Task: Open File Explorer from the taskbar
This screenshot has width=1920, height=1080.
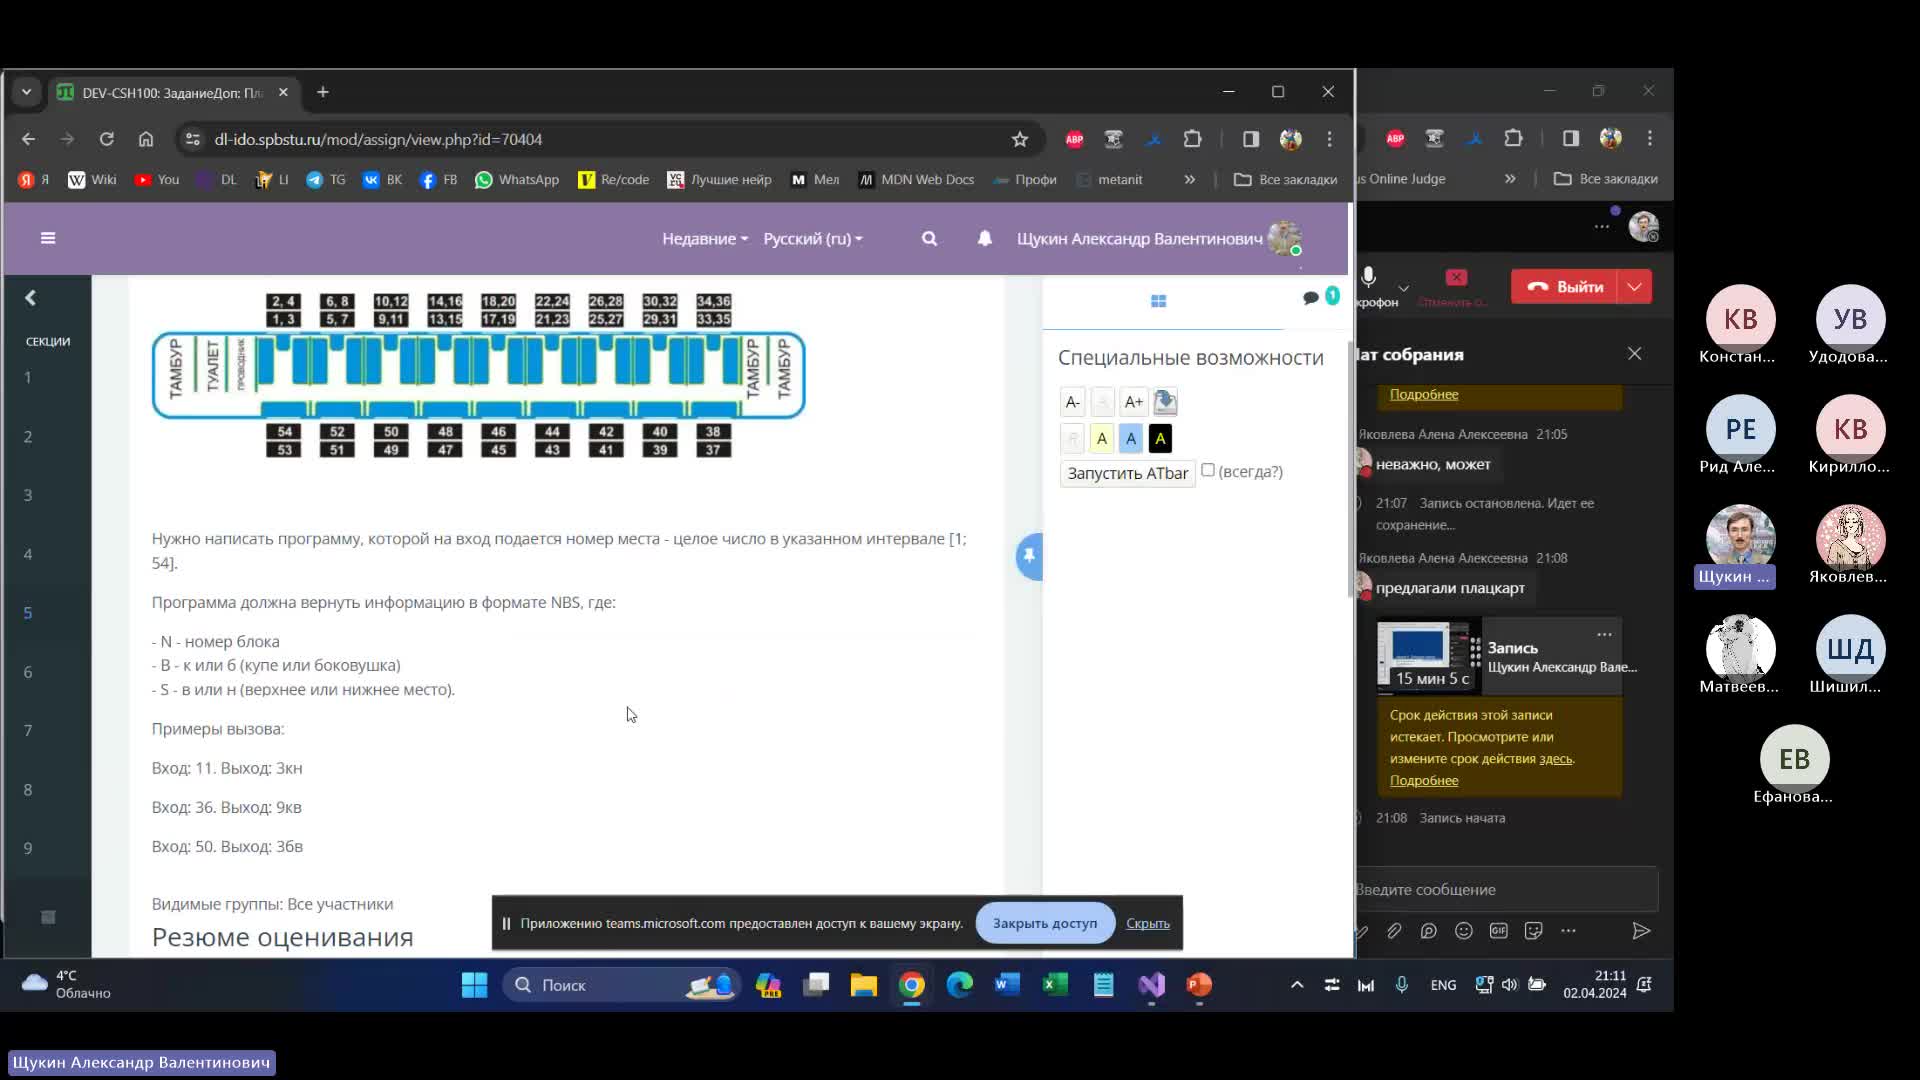Action: point(863,985)
